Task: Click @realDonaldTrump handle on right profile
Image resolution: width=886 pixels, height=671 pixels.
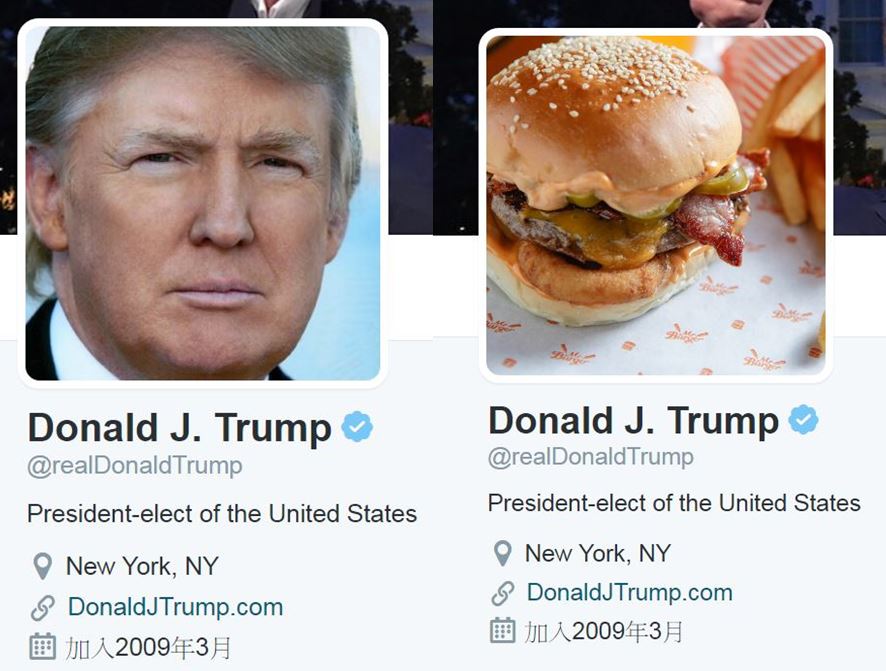Action: [591, 457]
